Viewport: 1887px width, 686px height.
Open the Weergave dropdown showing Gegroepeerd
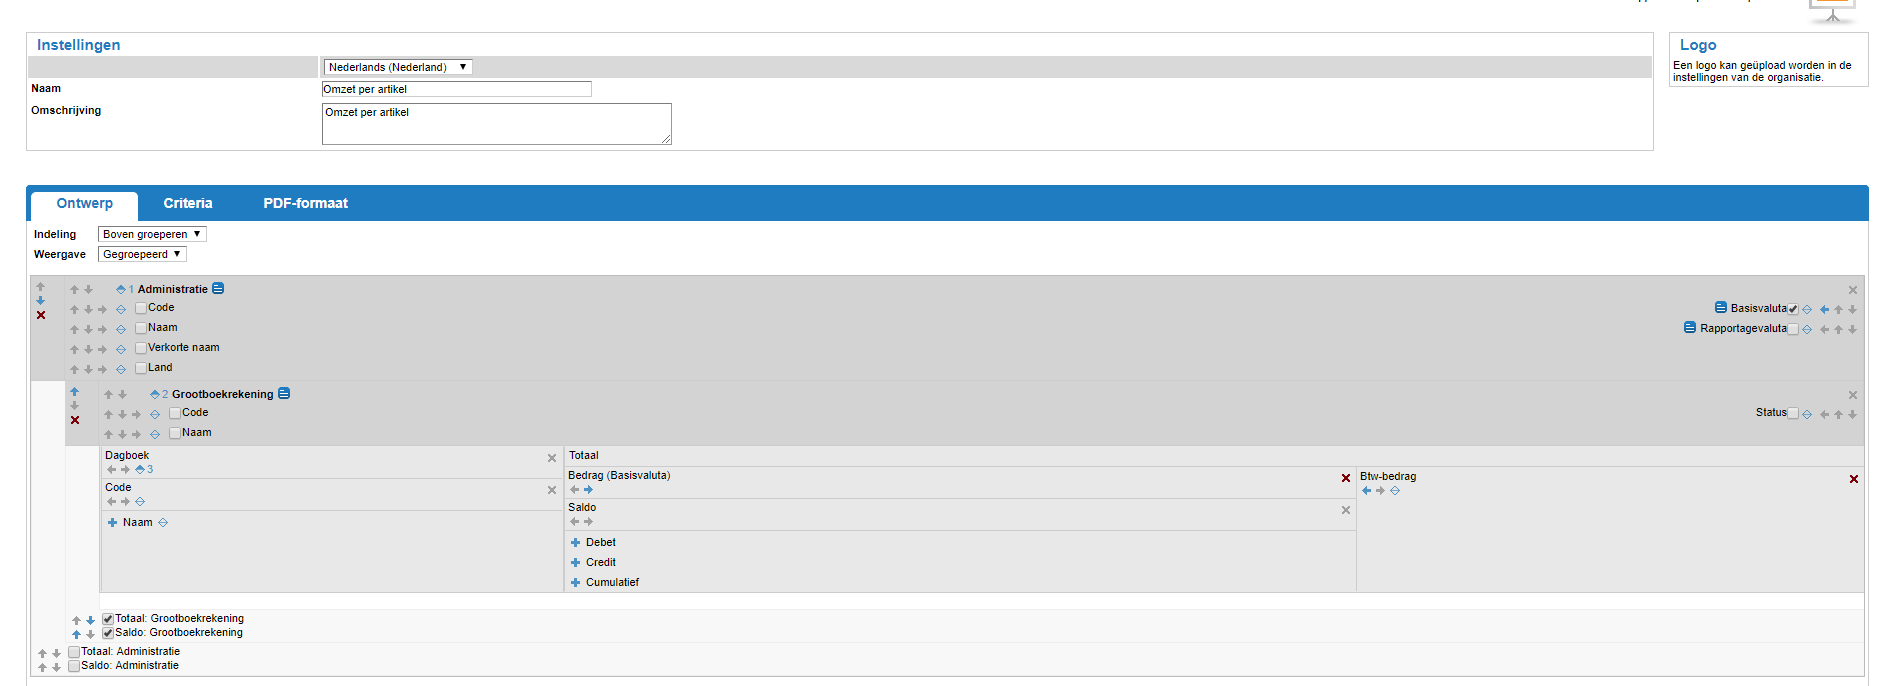142,254
